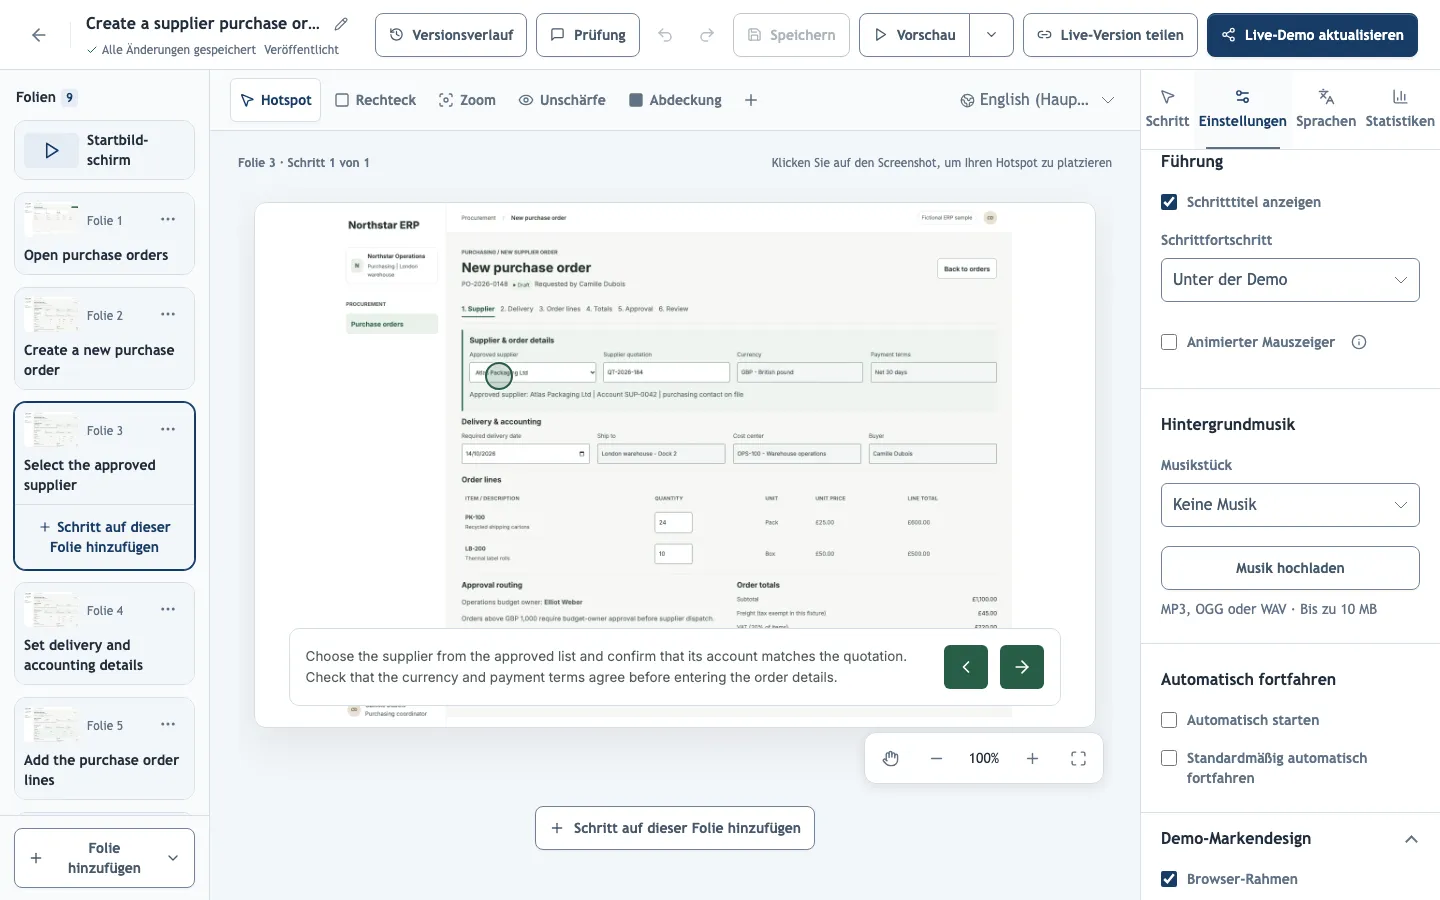The image size is (1440, 900).
Task: Edit demo title with pencil icon
Action: coord(341,23)
